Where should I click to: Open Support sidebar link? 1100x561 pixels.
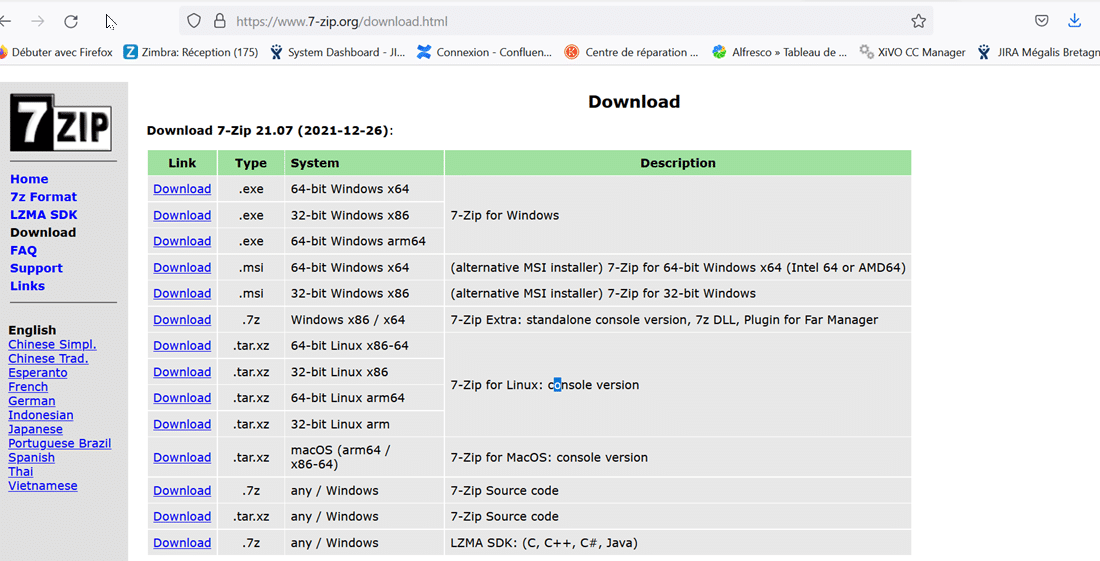pos(36,268)
